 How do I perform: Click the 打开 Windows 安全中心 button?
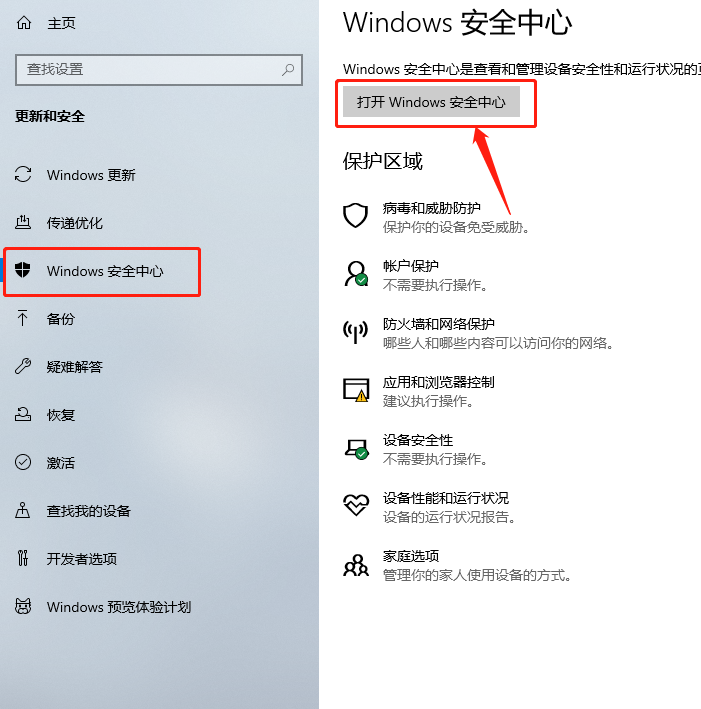[x=431, y=102]
